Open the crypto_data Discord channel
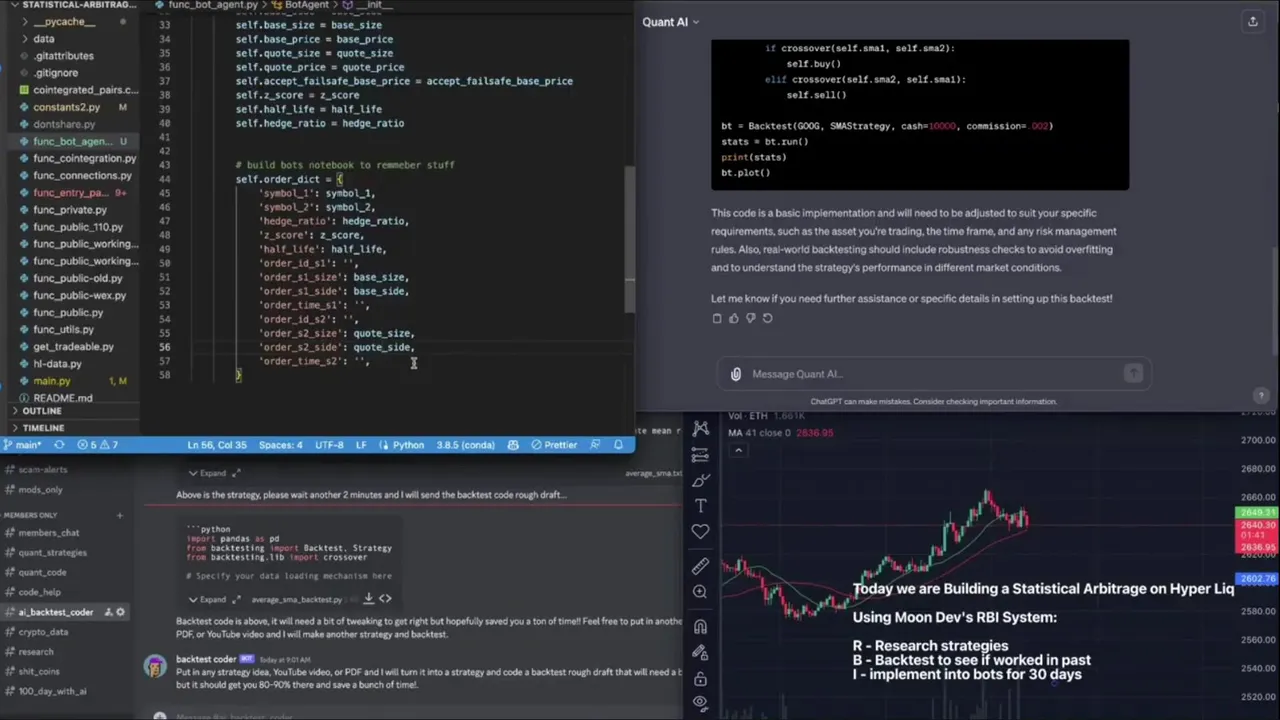The image size is (1280, 720). (43, 632)
